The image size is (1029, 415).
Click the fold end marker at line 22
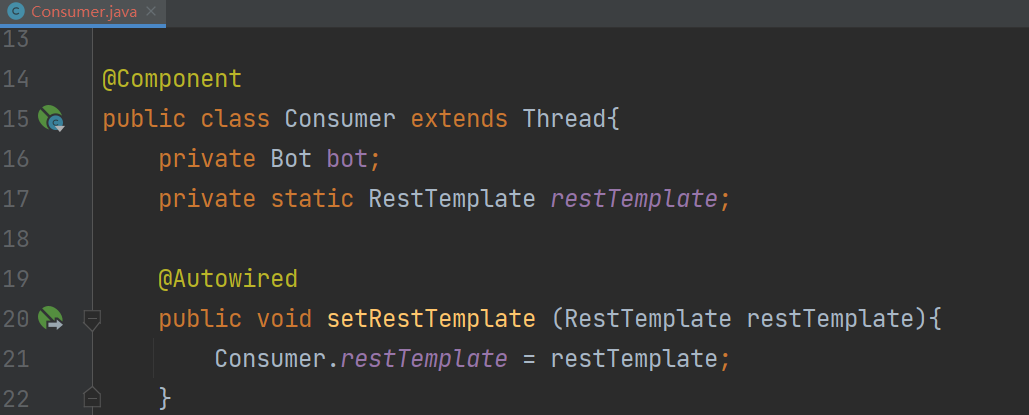click(92, 398)
